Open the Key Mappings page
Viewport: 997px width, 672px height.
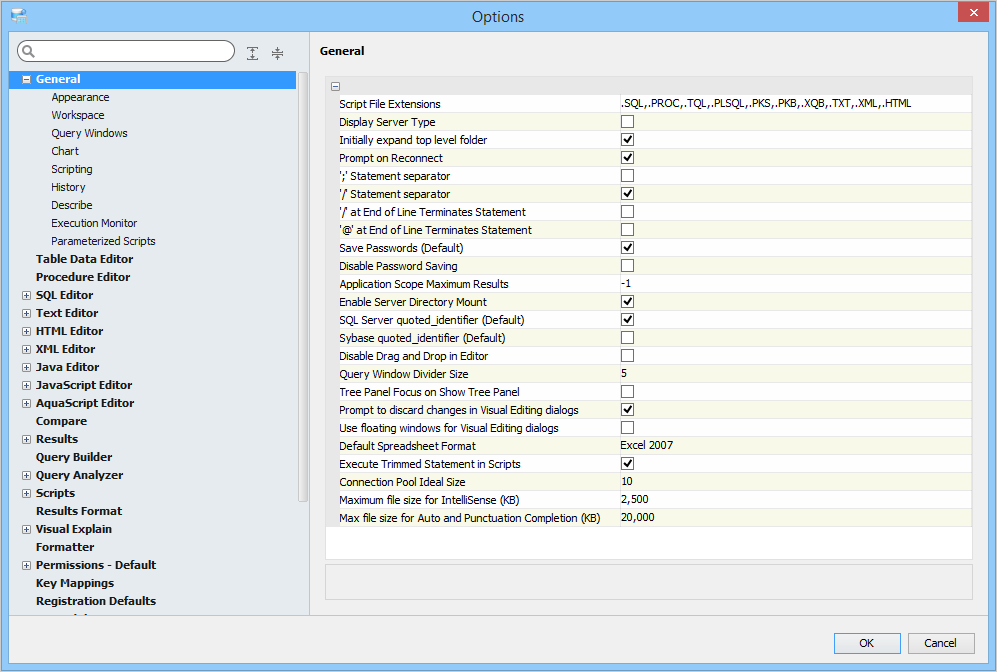coord(75,583)
